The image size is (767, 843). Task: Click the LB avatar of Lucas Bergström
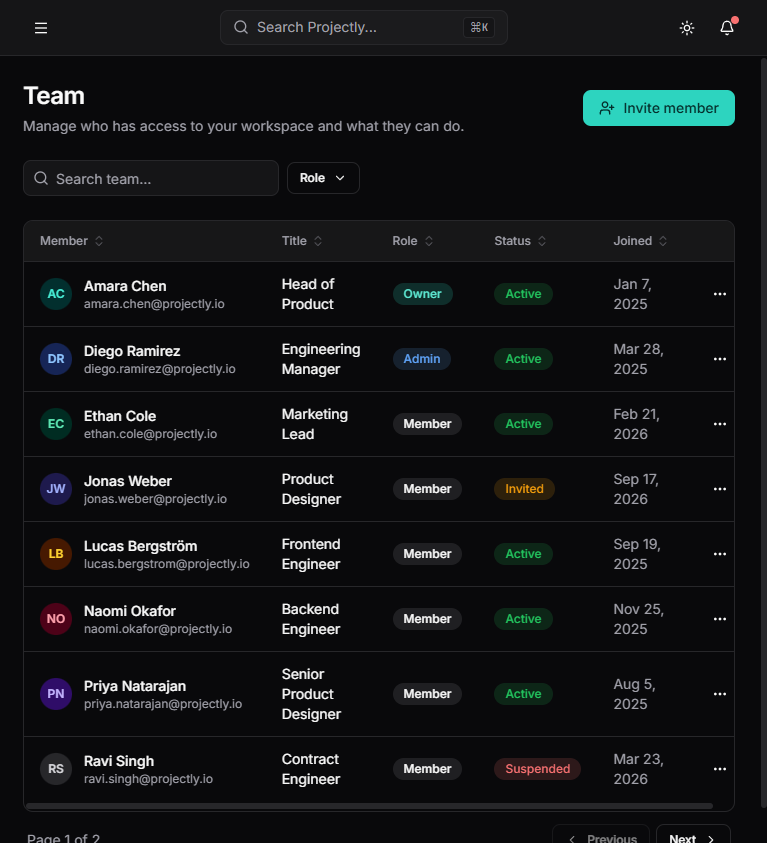point(56,554)
